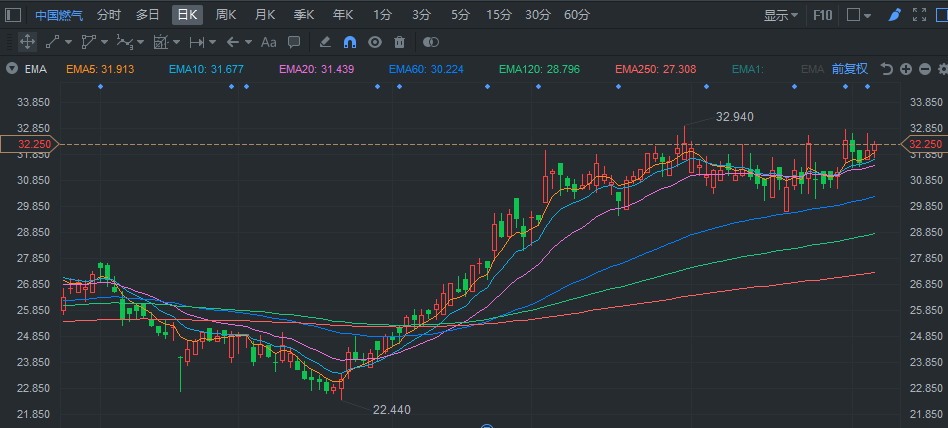
Task: Click EMA120: 28.796 legend value
Action: pyautogui.click(x=539, y=70)
